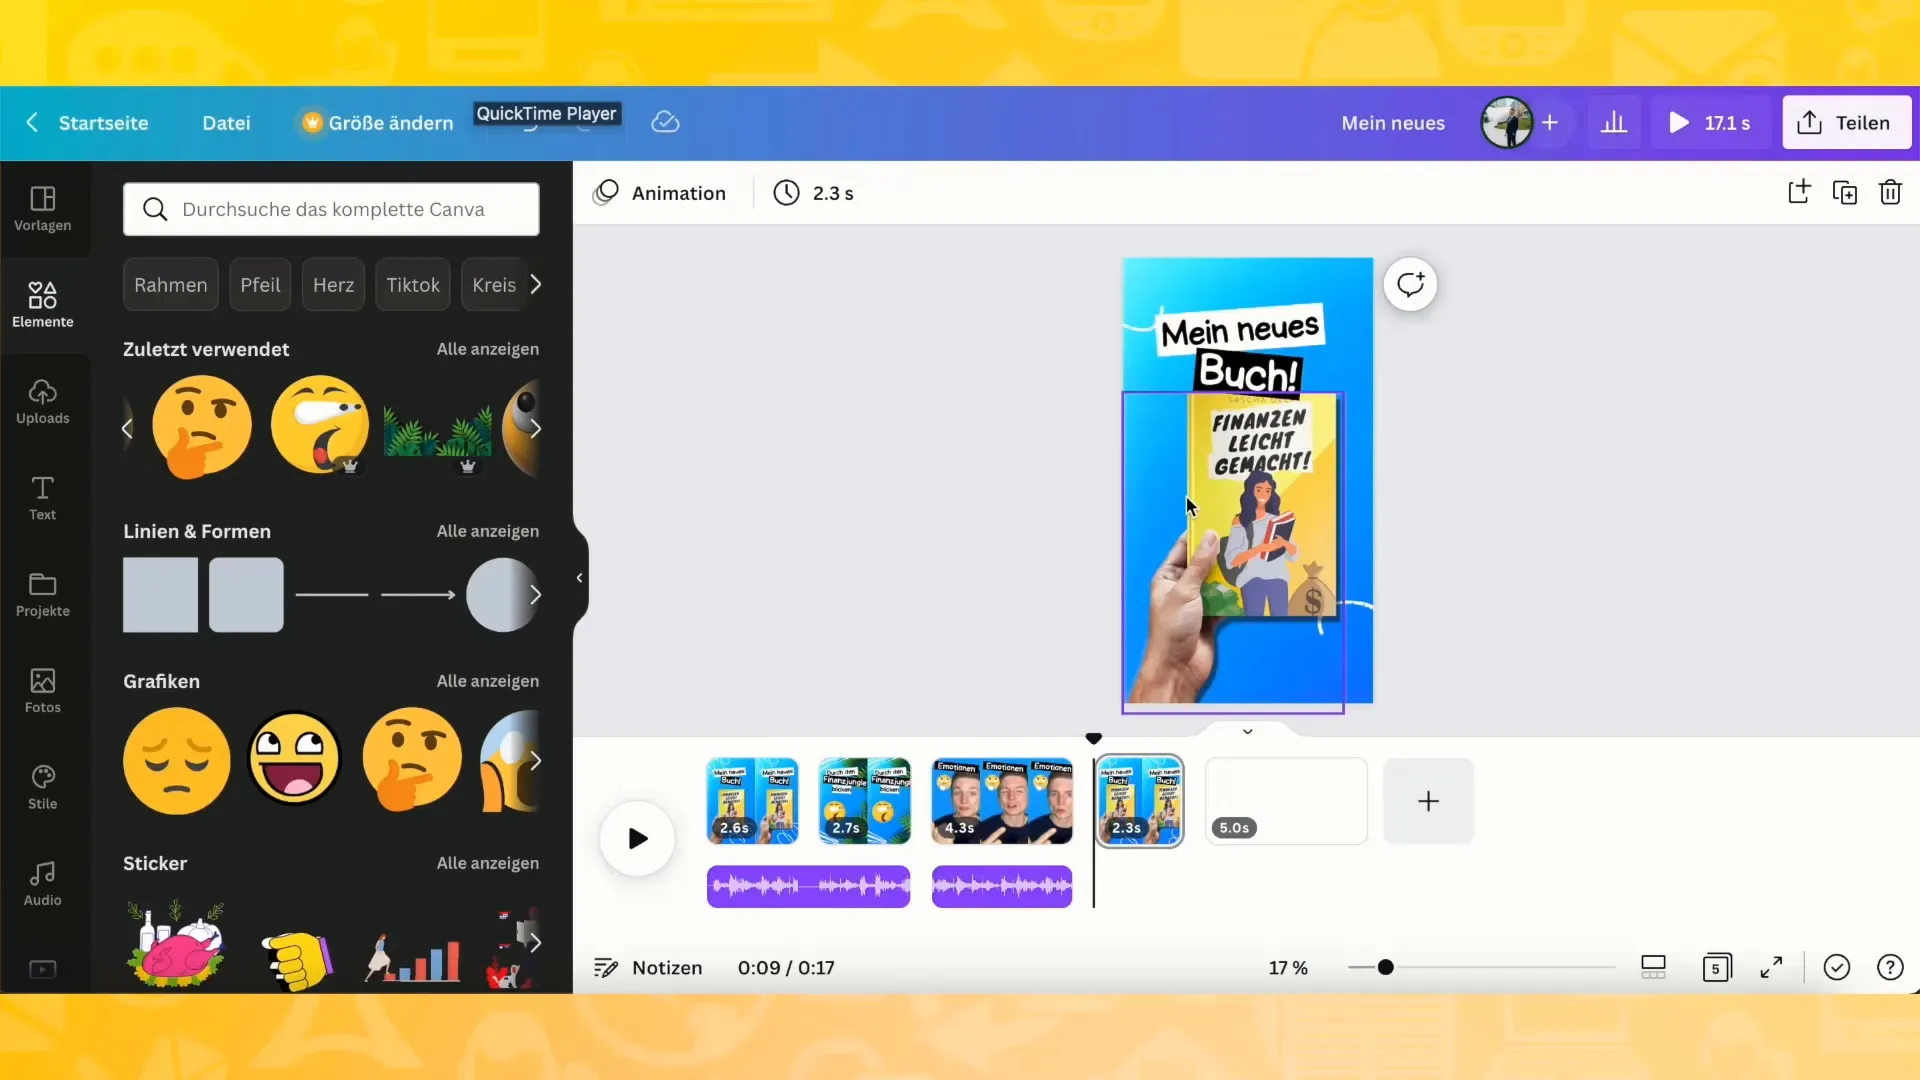The image size is (1920, 1080).
Task: Click the cloud save icon
Action: click(x=667, y=121)
